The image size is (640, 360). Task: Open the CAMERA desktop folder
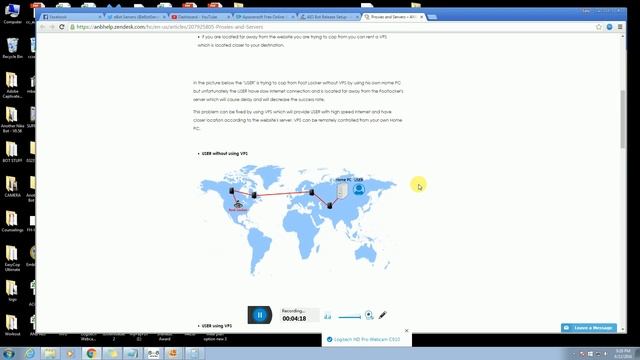pos(12,187)
